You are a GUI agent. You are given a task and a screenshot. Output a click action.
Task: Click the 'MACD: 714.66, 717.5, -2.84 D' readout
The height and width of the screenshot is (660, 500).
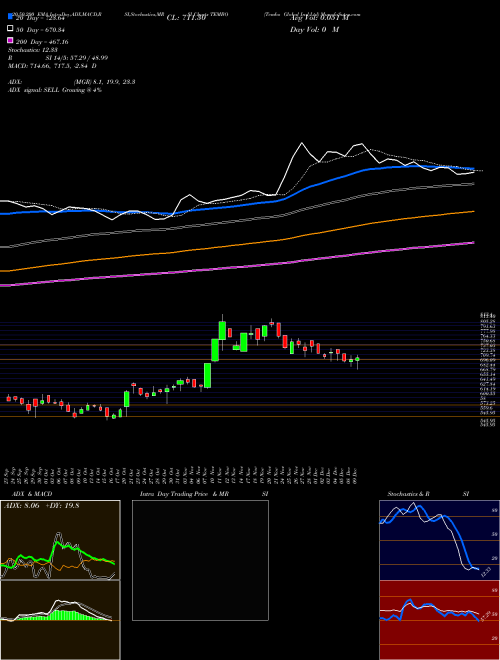coord(52,66)
